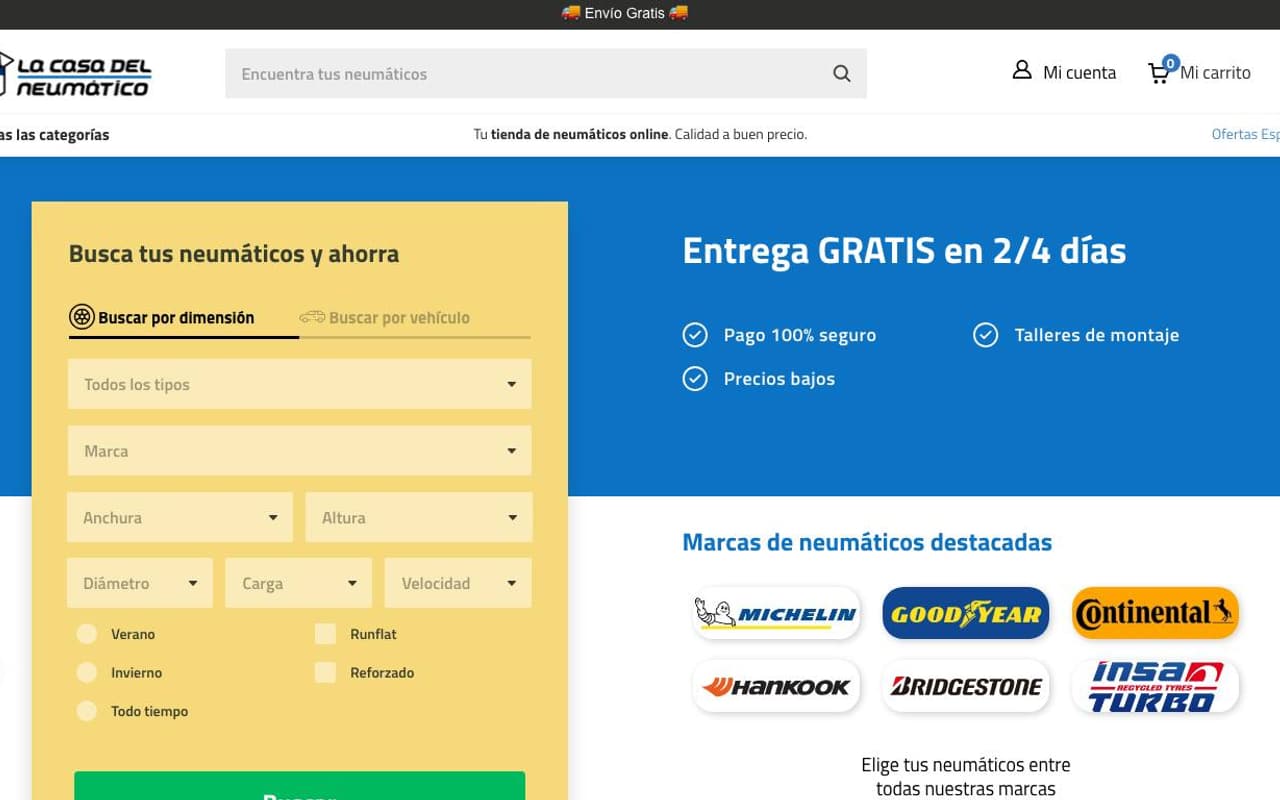Click the tienda de neumáticos online tagline
The width and height of the screenshot is (1280, 800).
point(579,134)
